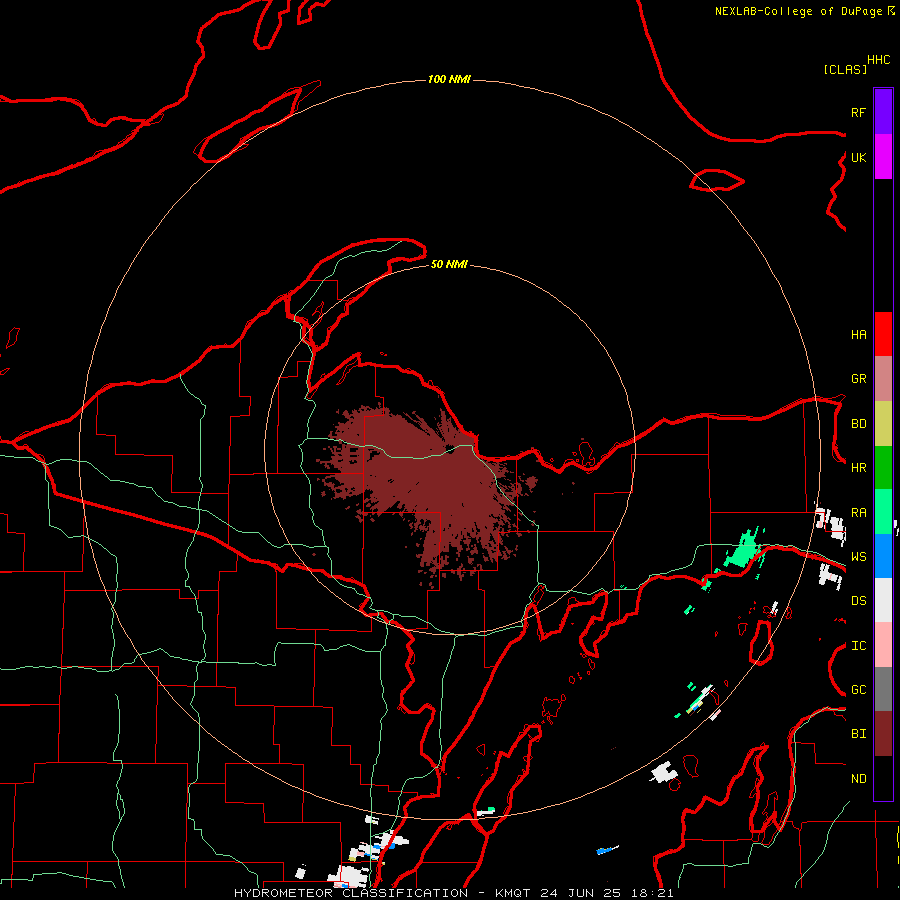Select the WS blue legend swatch
This screenshot has height=900, width=900.
(883, 556)
